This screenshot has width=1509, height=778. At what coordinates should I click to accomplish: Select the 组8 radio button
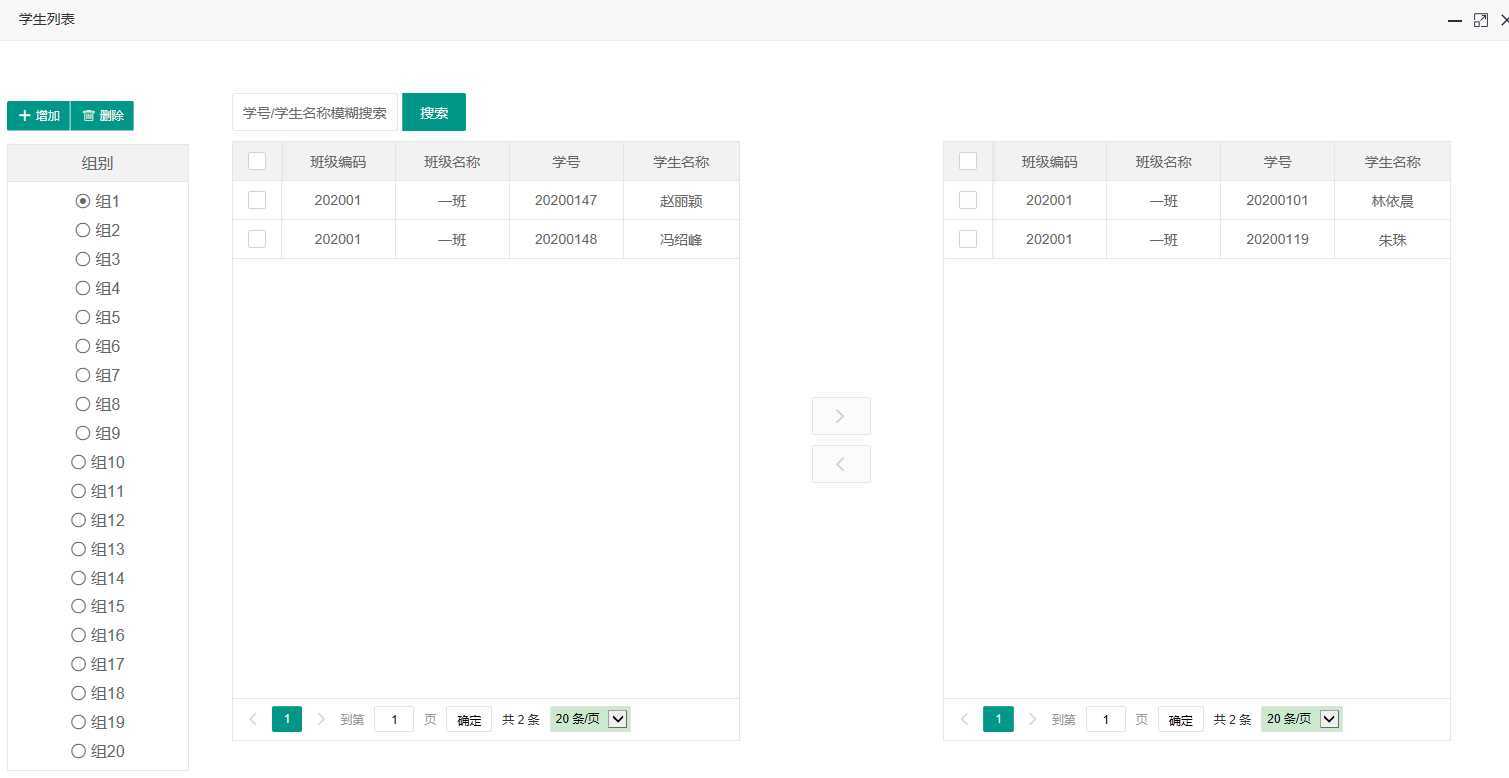point(83,404)
